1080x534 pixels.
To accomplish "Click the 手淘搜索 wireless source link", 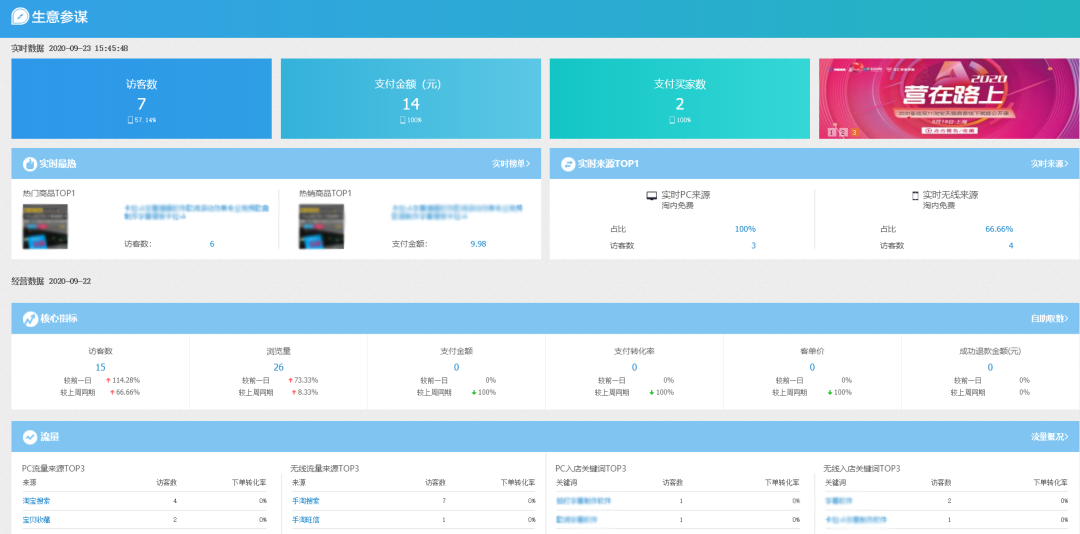I will [304, 500].
